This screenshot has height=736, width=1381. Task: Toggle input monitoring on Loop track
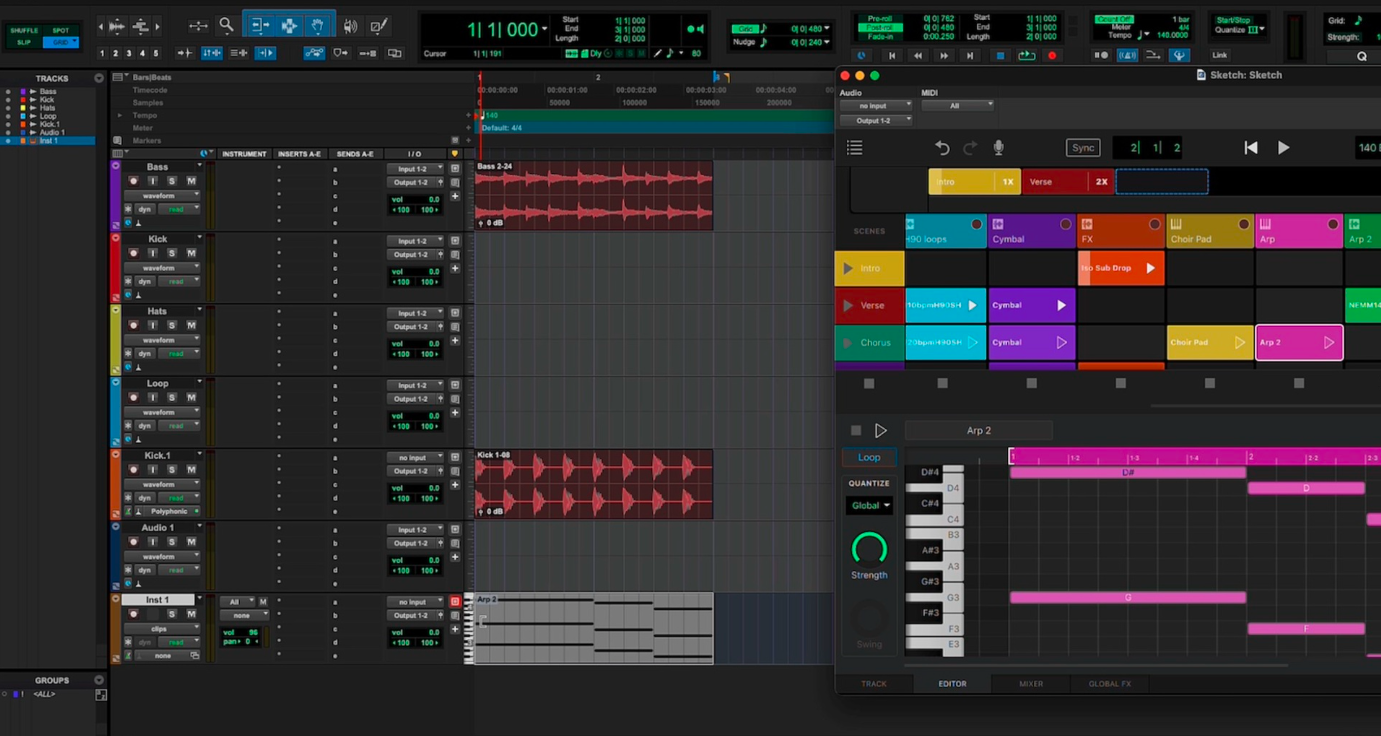[153, 397]
